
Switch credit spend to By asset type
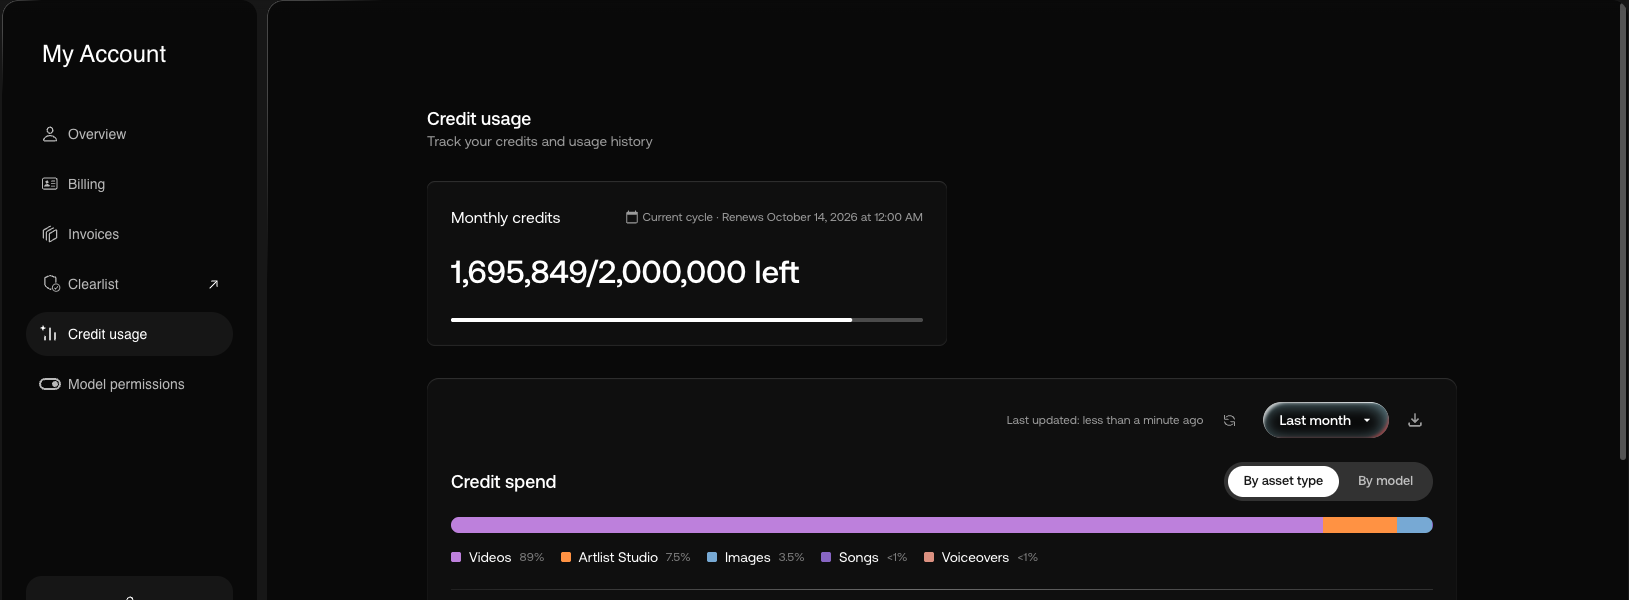[x=1283, y=481]
